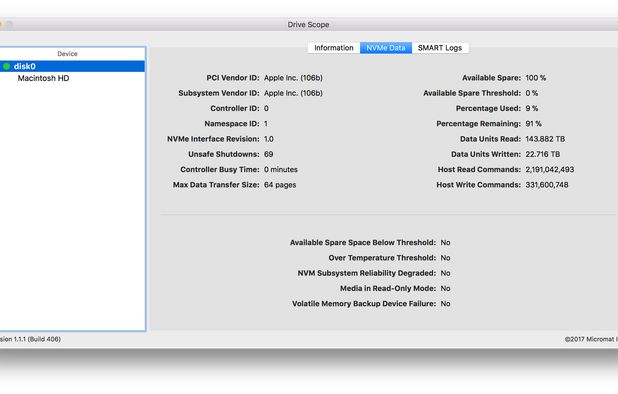The width and height of the screenshot is (618, 394).
Task: Select the Macintosh HD volume
Action: point(43,78)
